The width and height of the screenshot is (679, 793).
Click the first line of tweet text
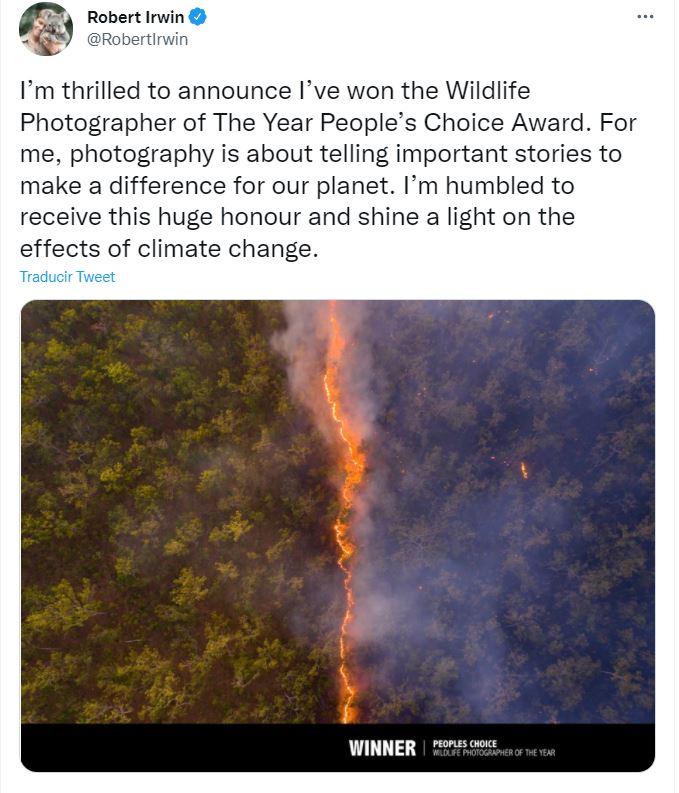click(x=274, y=91)
